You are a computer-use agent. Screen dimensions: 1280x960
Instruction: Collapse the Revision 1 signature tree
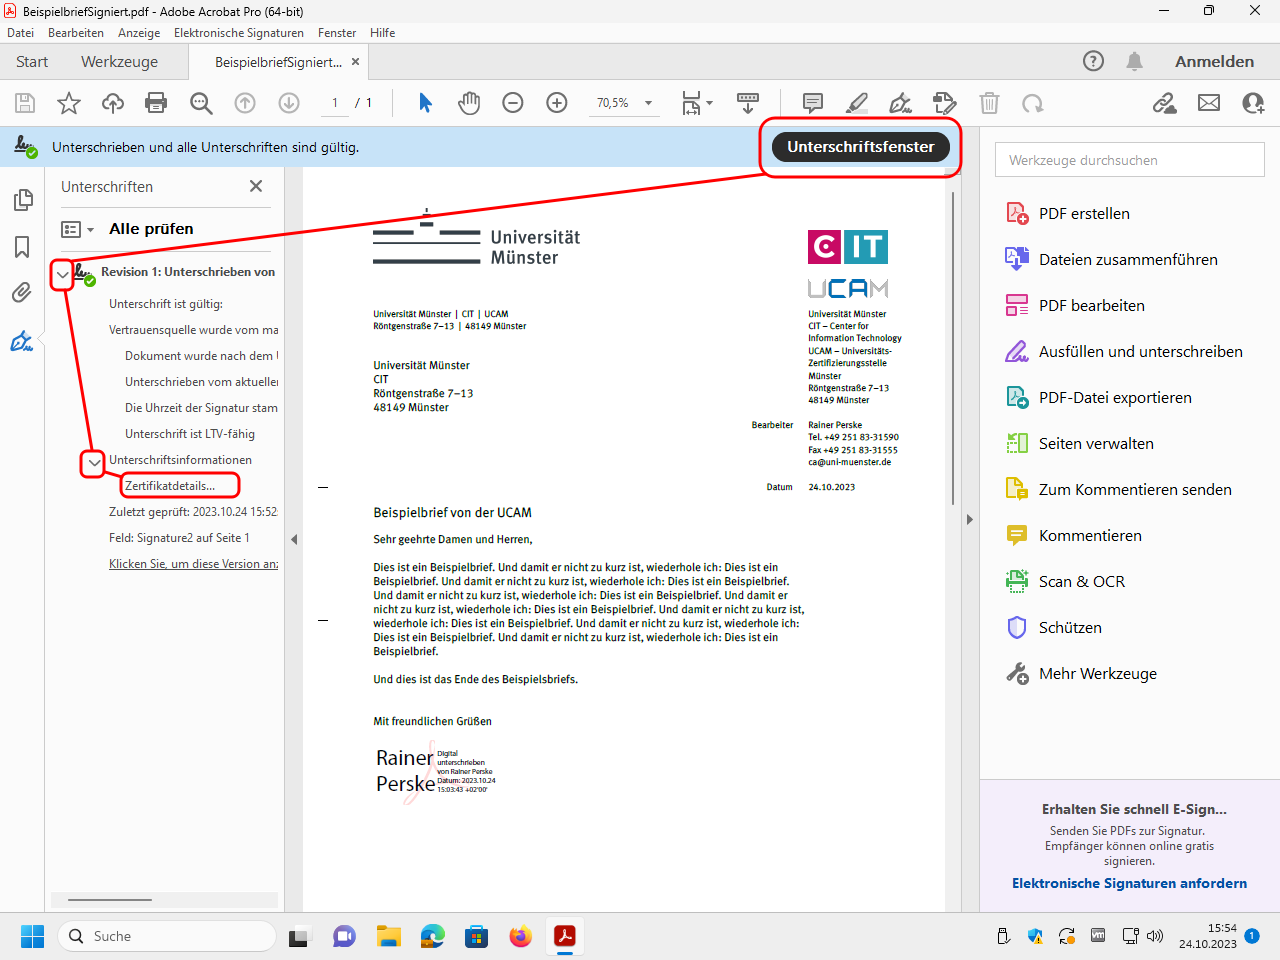[63, 274]
